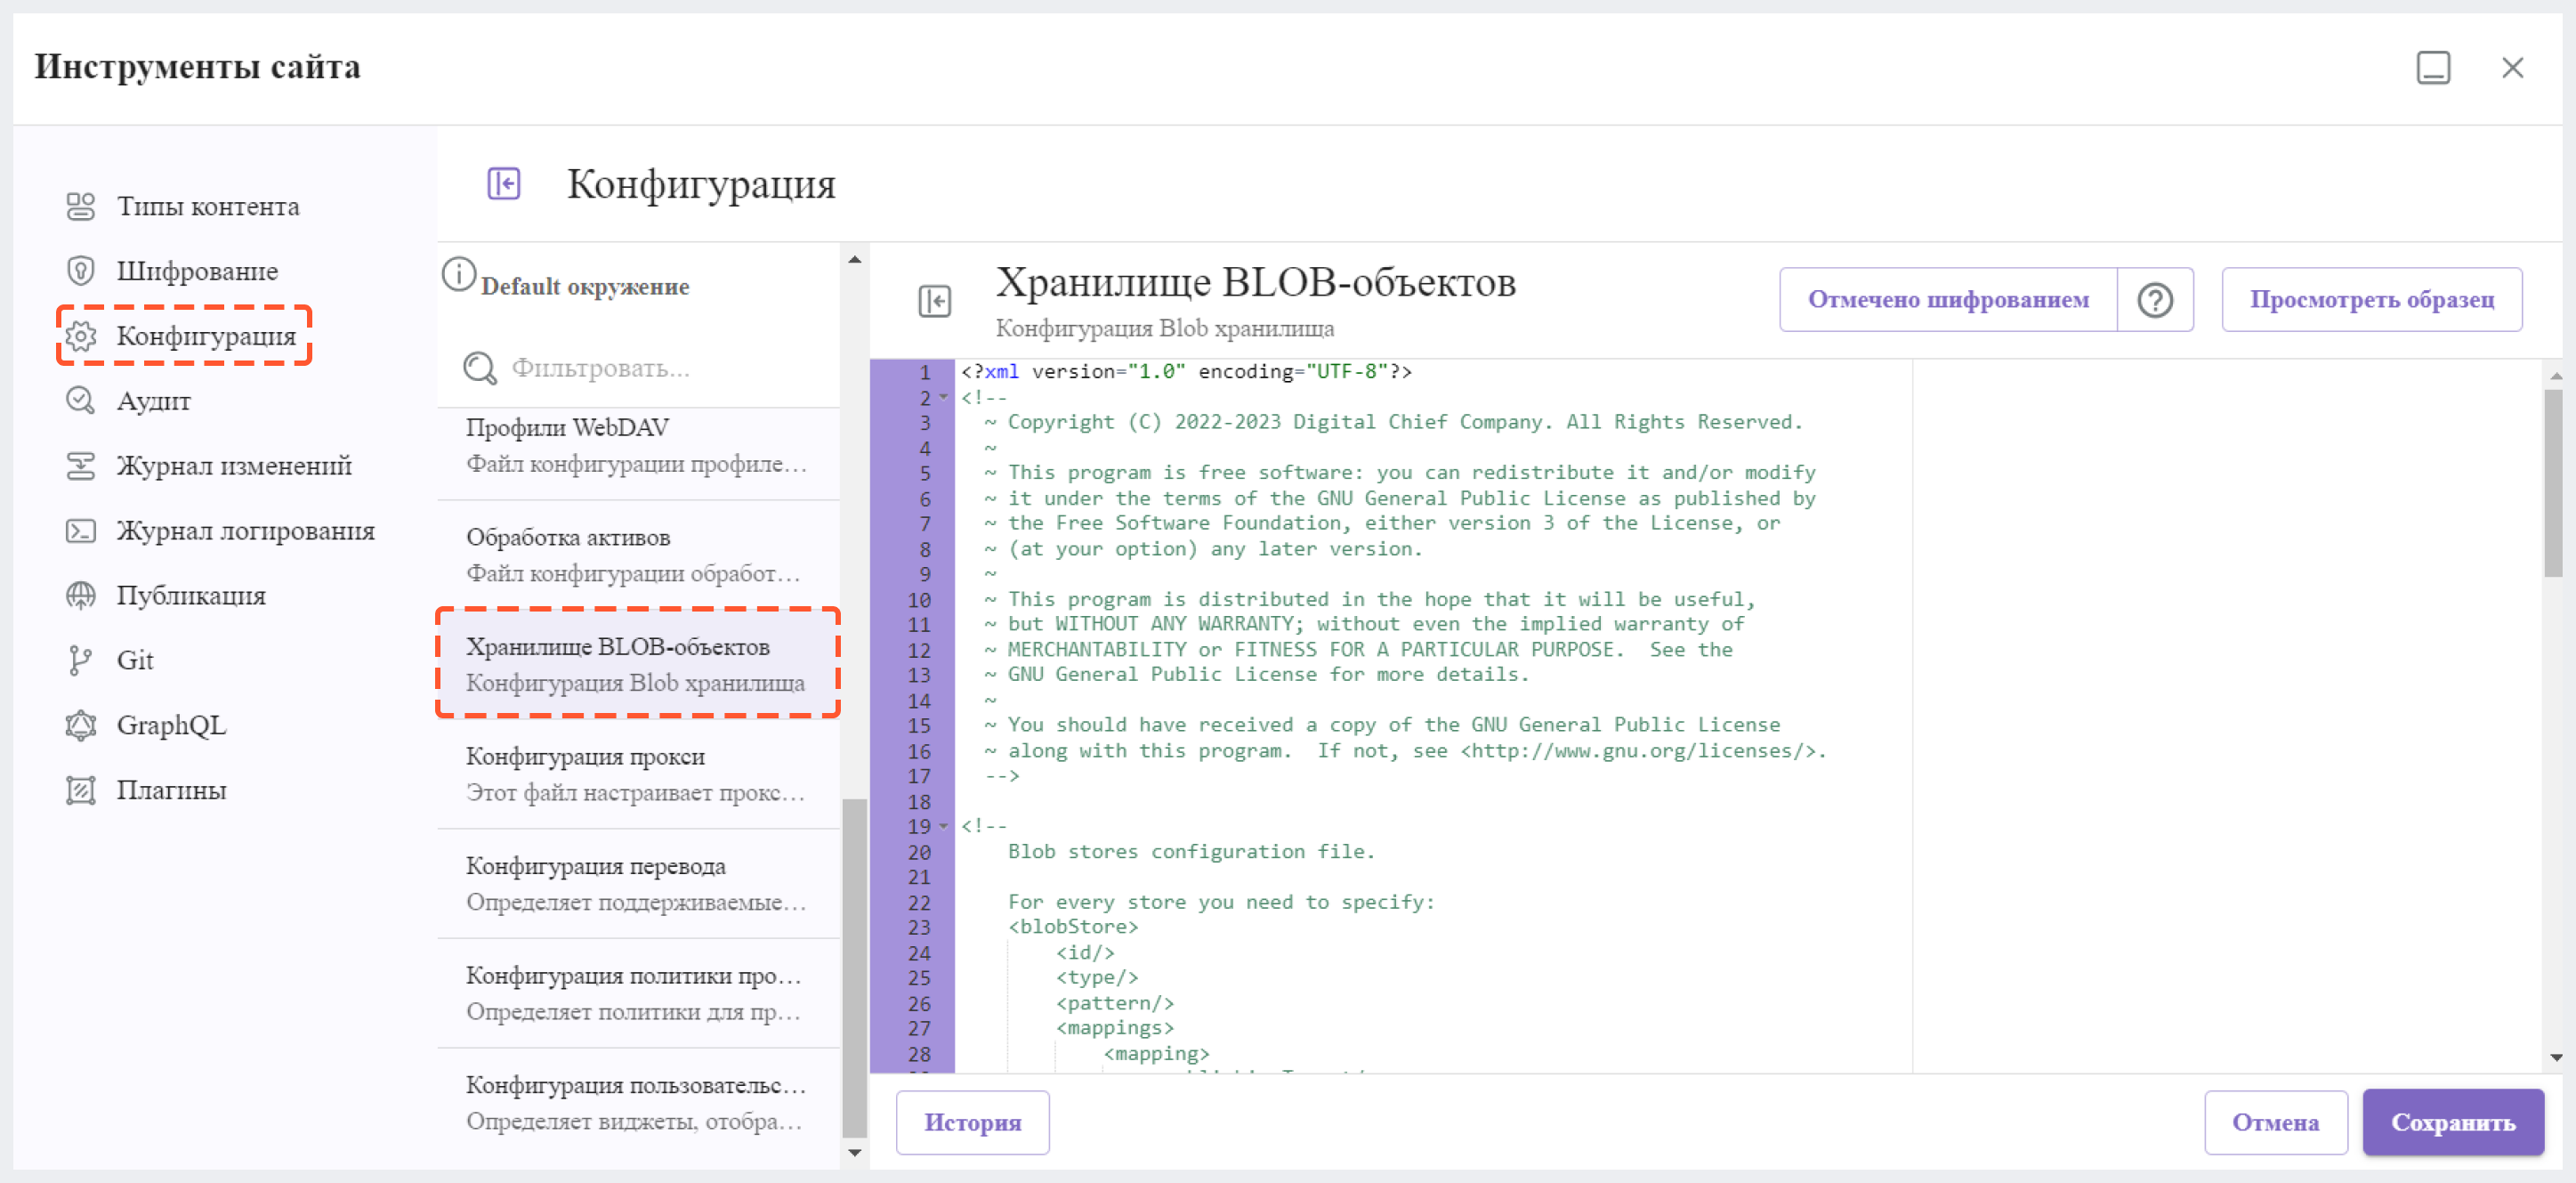Click line number 23 in gutter
The image size is (2576, 1183).
point(919,928)
